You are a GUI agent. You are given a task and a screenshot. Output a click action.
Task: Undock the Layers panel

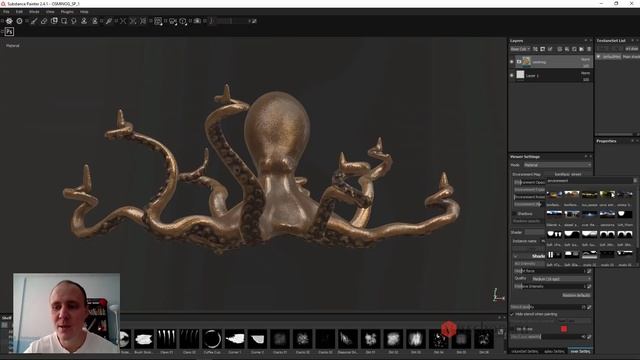pos(586,40)
